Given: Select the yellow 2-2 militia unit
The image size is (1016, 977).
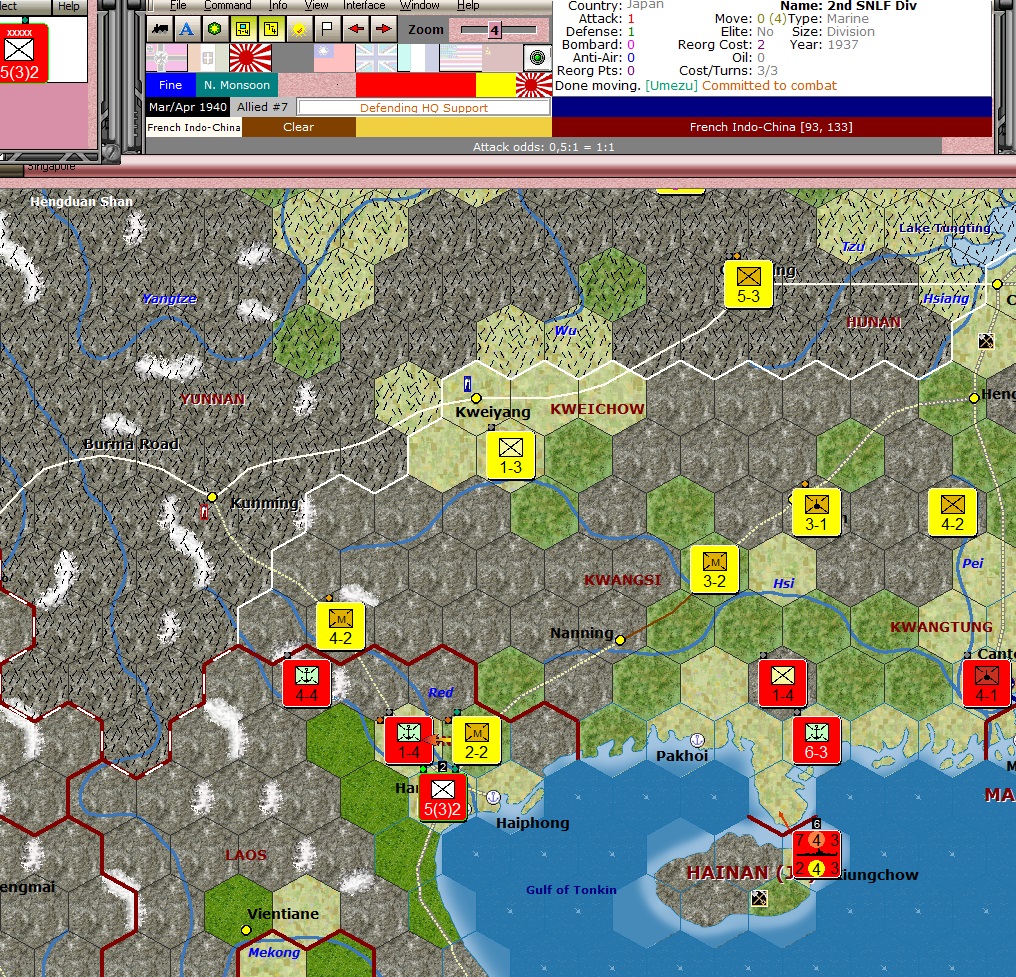Looking at the screenshot, I should click(x=476, y=740).
